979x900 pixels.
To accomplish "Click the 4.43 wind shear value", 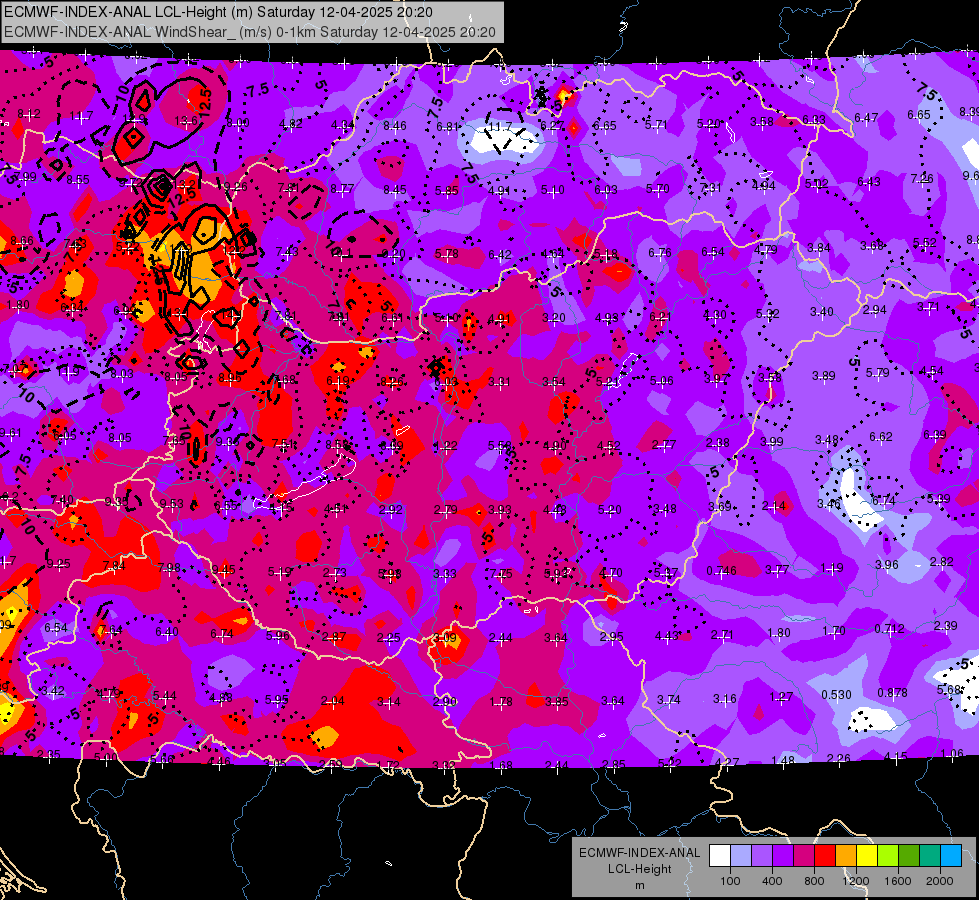I will (667, 636).
